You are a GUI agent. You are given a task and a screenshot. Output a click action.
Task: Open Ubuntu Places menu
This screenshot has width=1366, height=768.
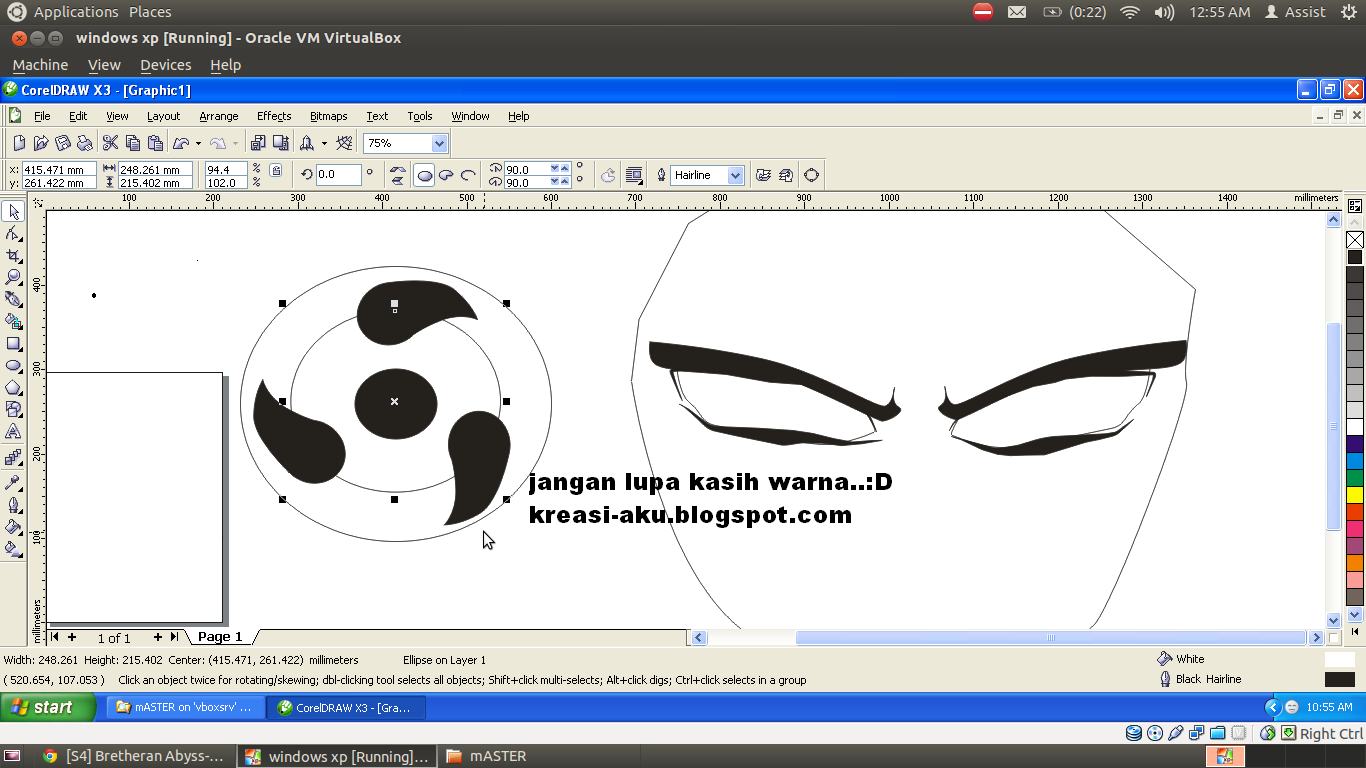pos(150,12)
